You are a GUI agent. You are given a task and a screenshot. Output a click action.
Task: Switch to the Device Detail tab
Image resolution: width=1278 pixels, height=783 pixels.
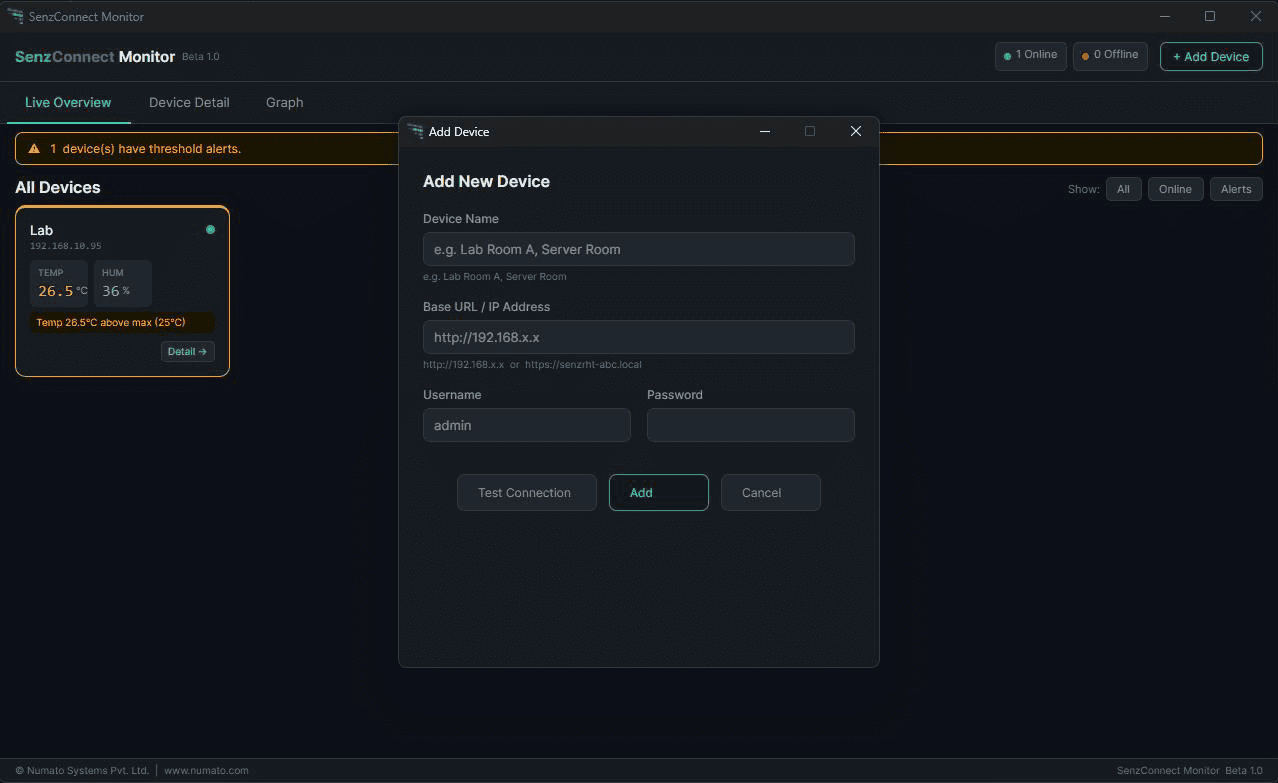pos(189,103)
